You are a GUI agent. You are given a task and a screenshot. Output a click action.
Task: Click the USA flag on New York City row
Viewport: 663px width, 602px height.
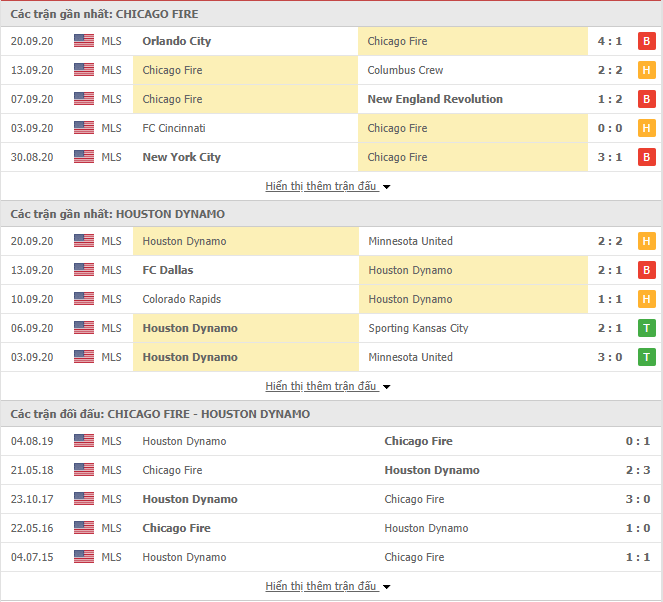(84, 157)
